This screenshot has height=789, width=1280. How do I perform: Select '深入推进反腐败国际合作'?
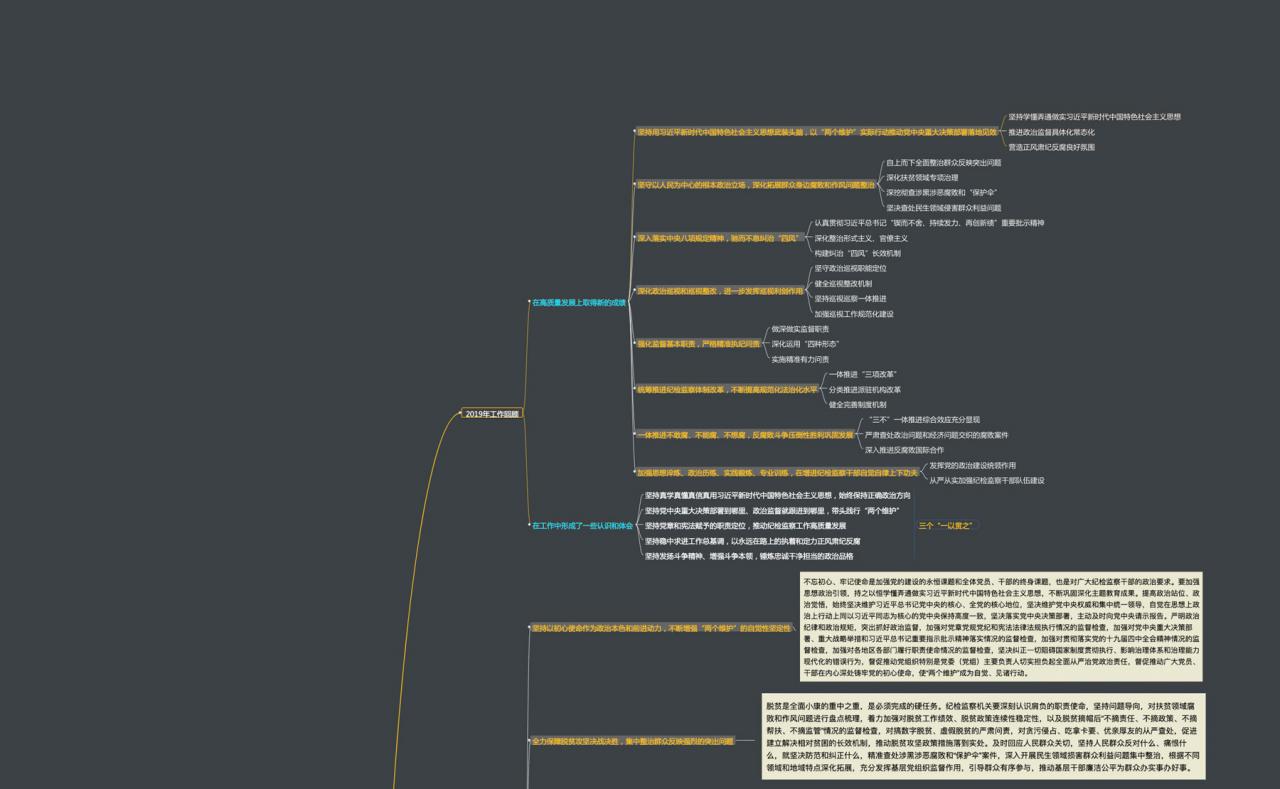coord(905,450)
